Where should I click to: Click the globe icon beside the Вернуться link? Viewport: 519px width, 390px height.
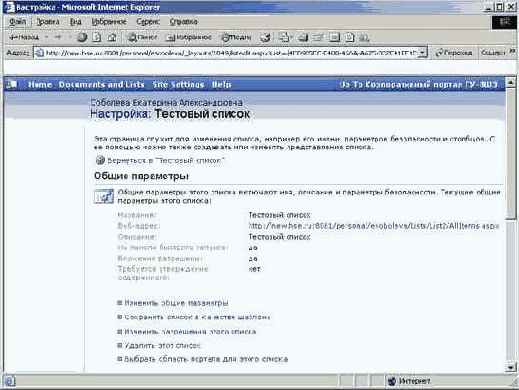click(x=100, y=160)
